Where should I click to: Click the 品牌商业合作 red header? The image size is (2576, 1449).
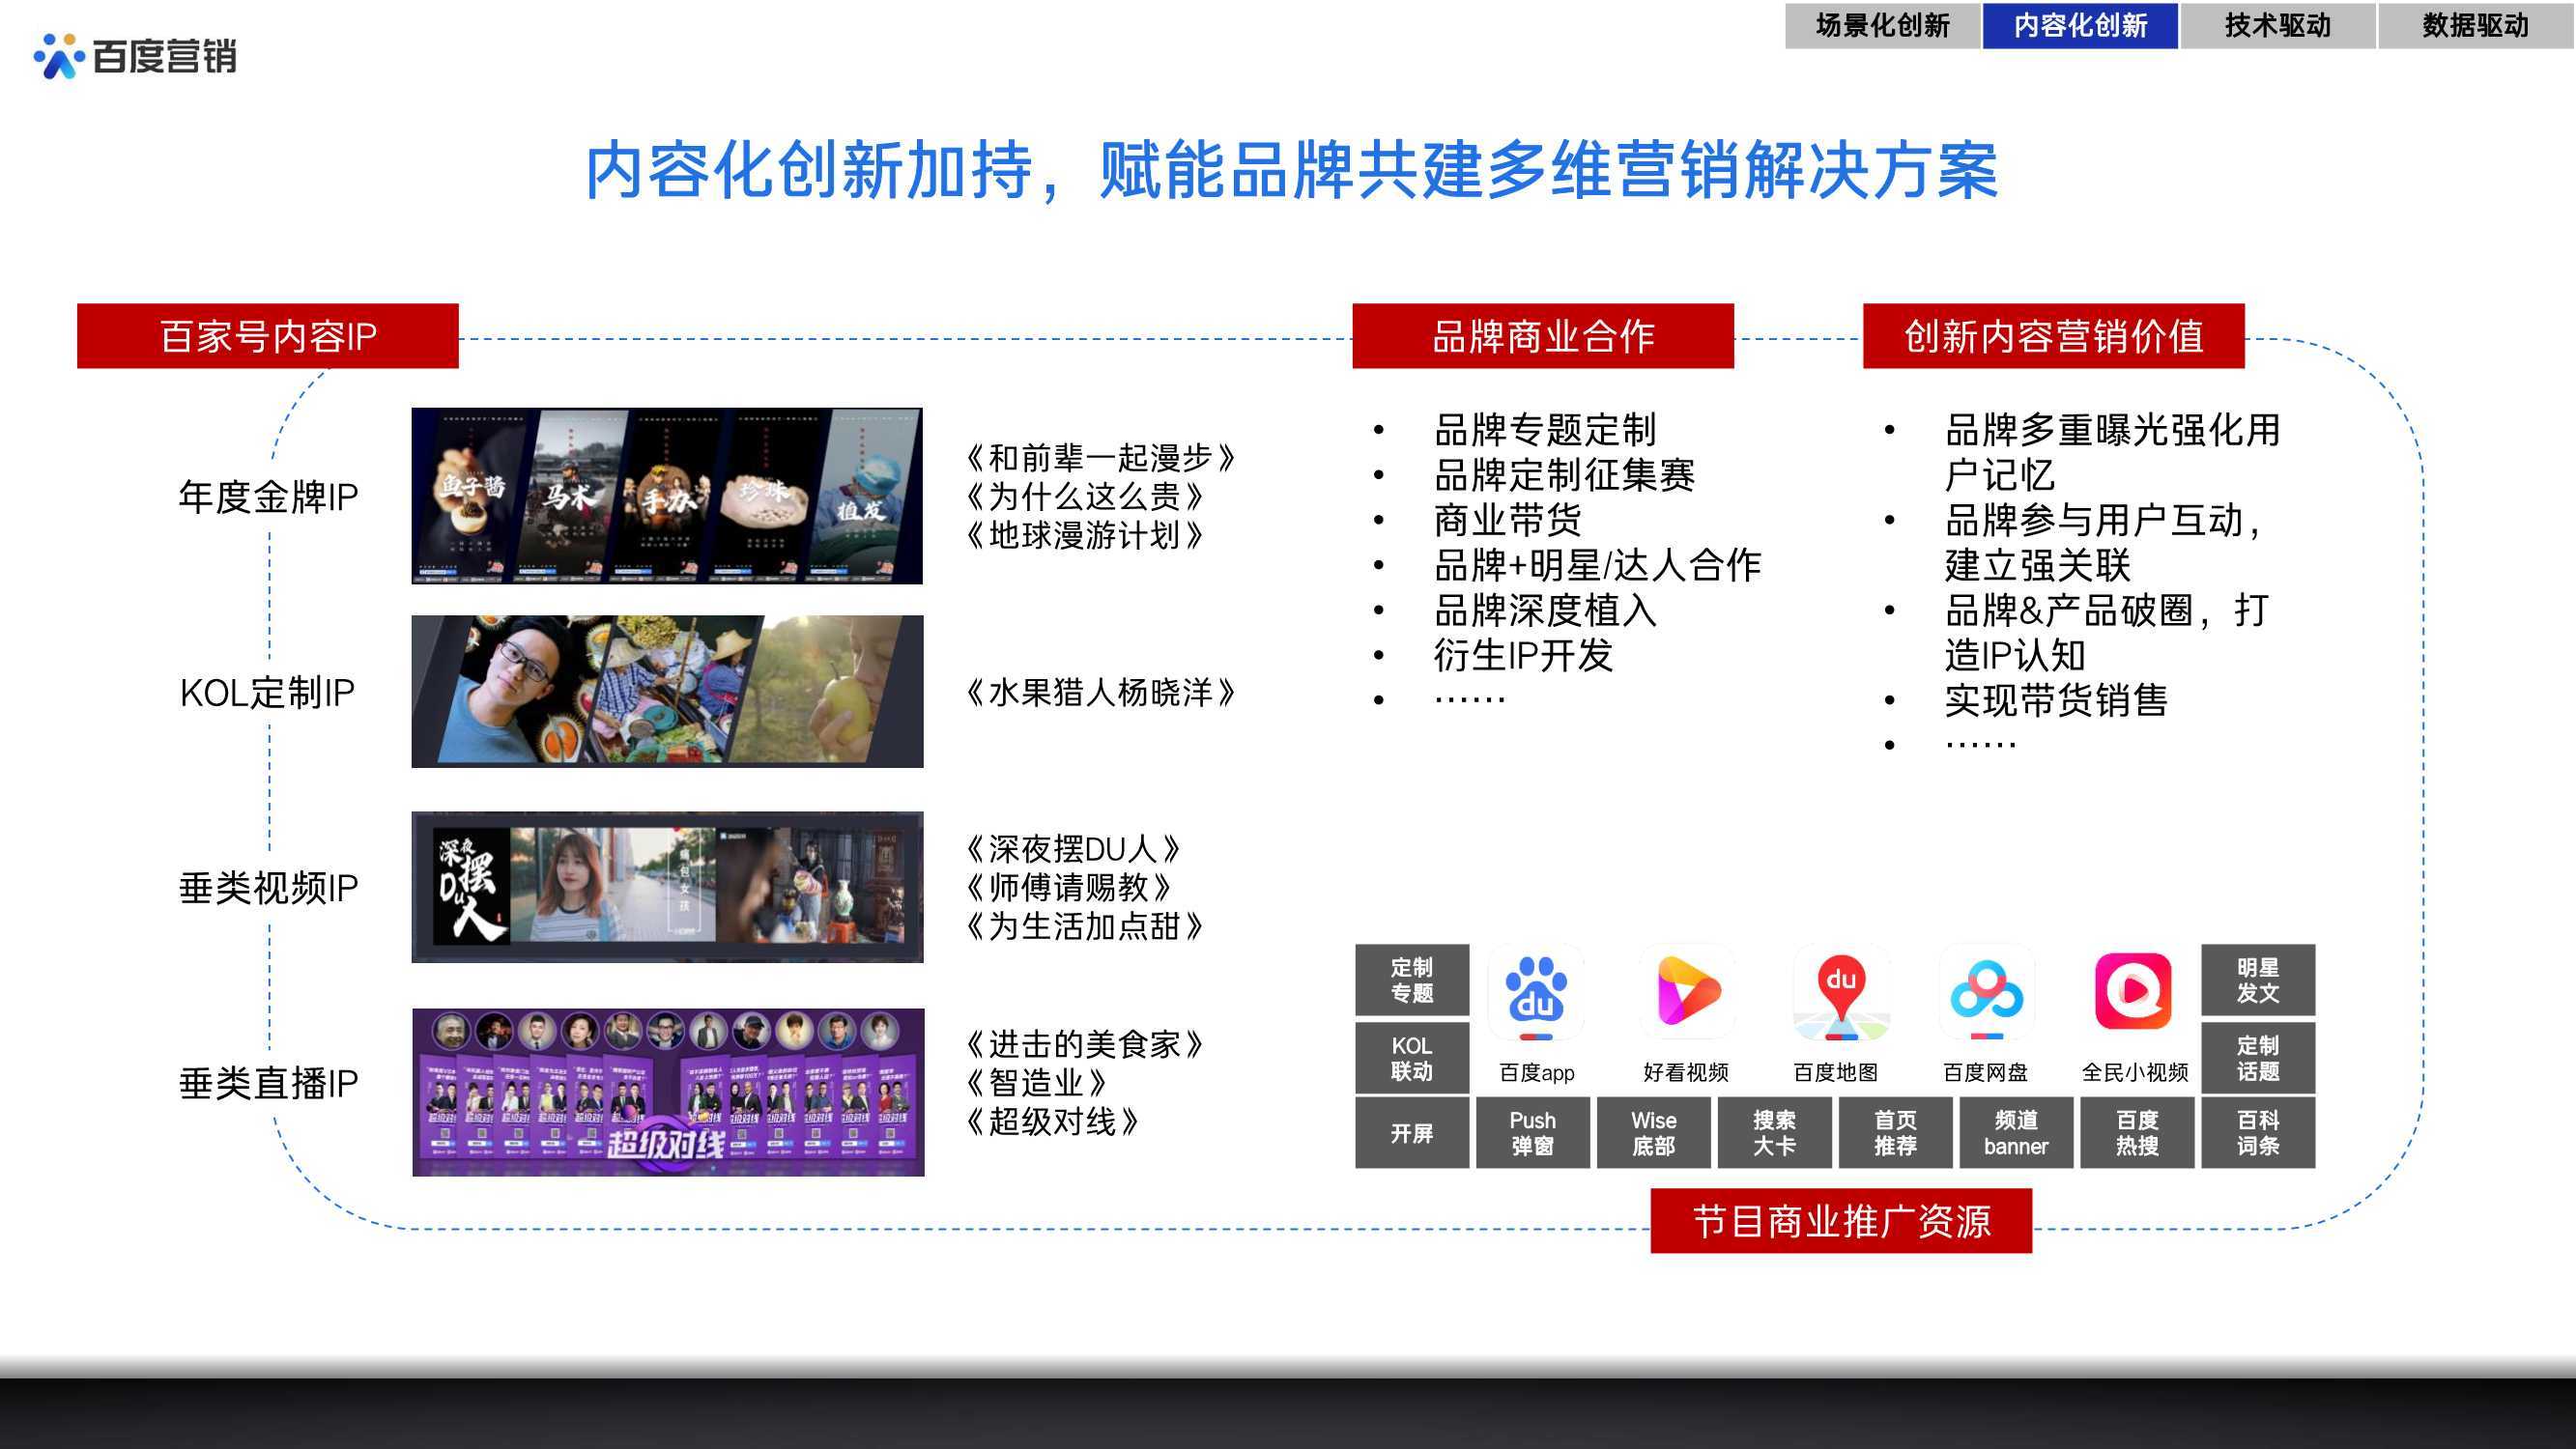coord(1543,336)
